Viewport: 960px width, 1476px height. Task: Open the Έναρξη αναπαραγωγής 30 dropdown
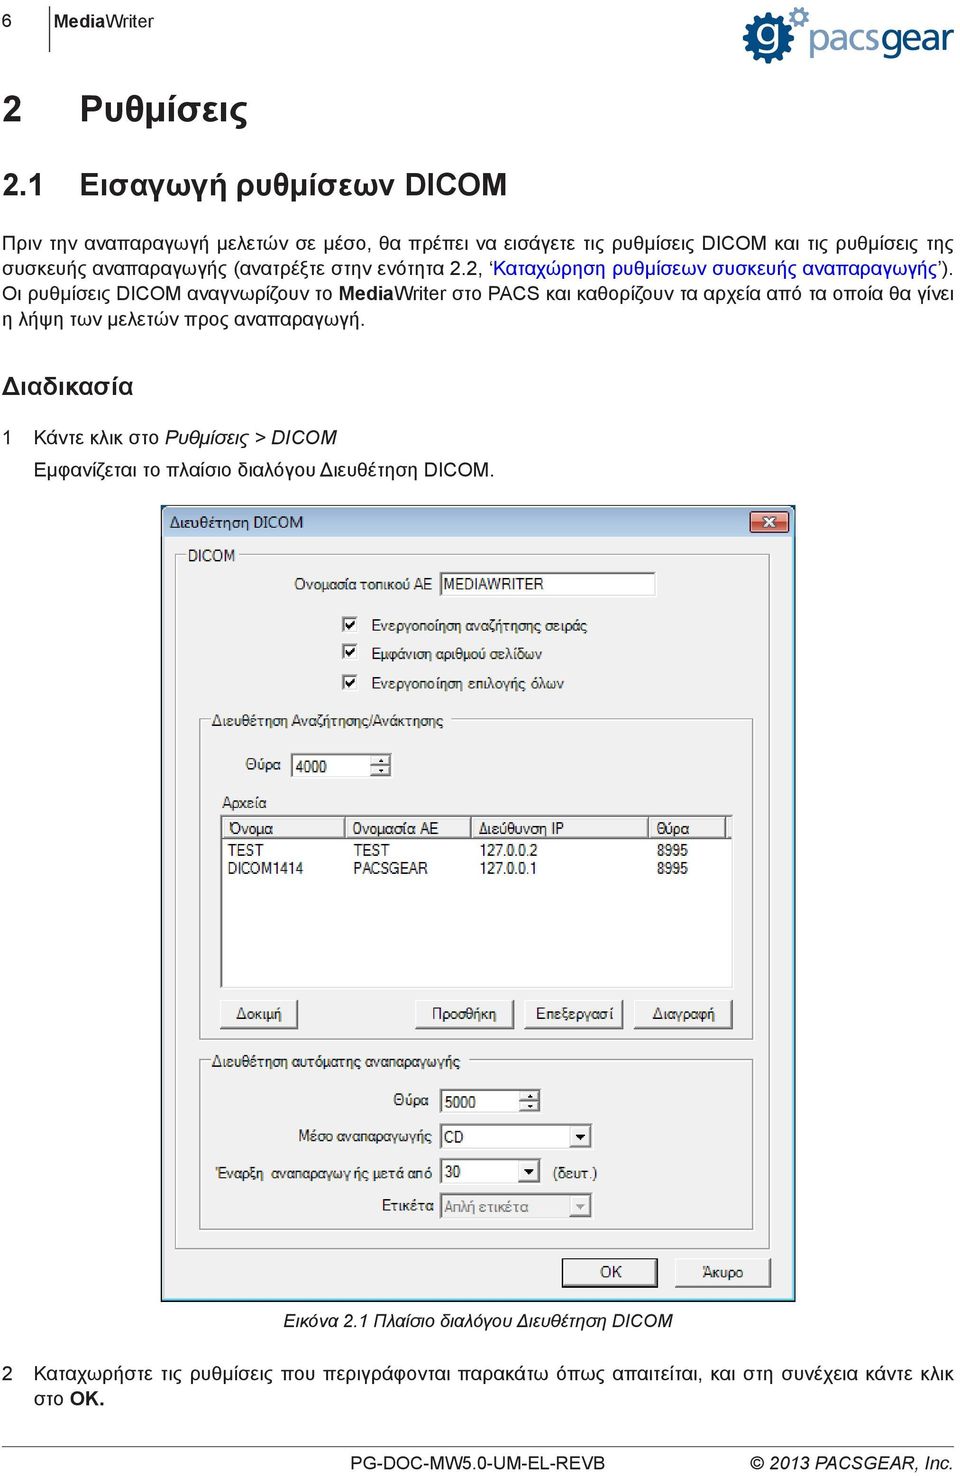tap(529, 1171)
